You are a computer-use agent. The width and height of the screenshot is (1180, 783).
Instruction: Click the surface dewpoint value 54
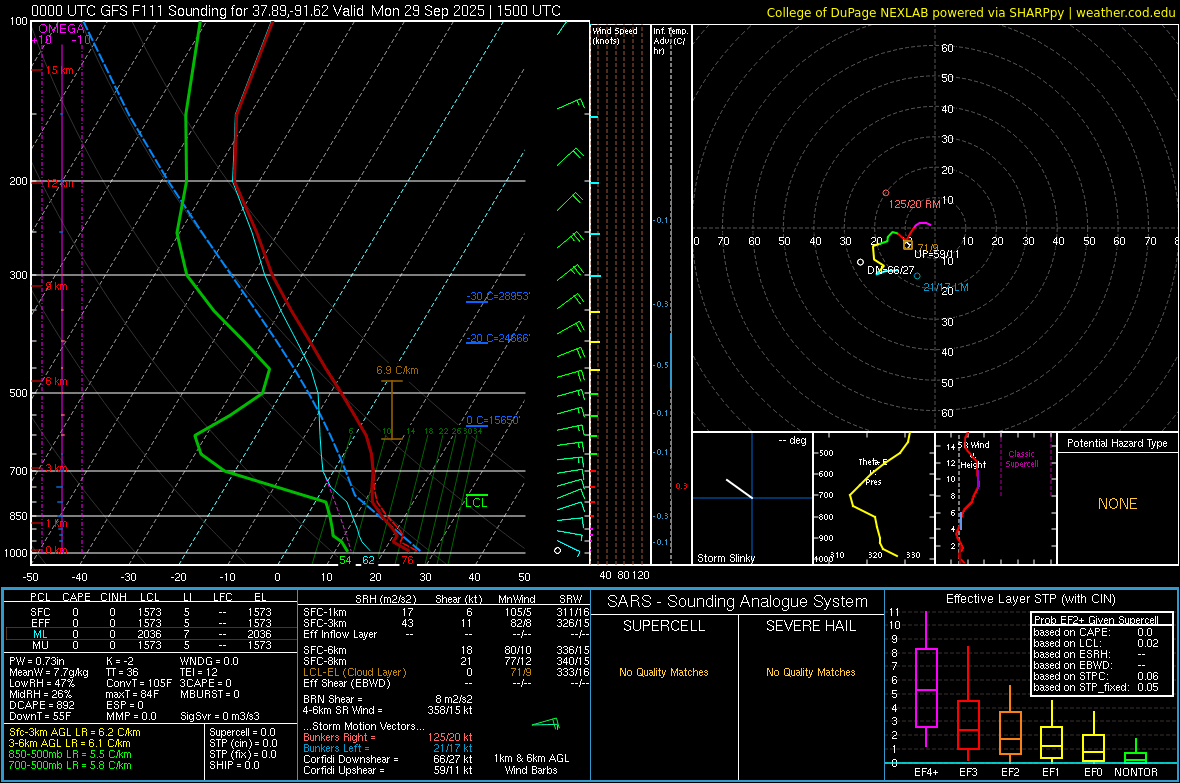[345, 560]
